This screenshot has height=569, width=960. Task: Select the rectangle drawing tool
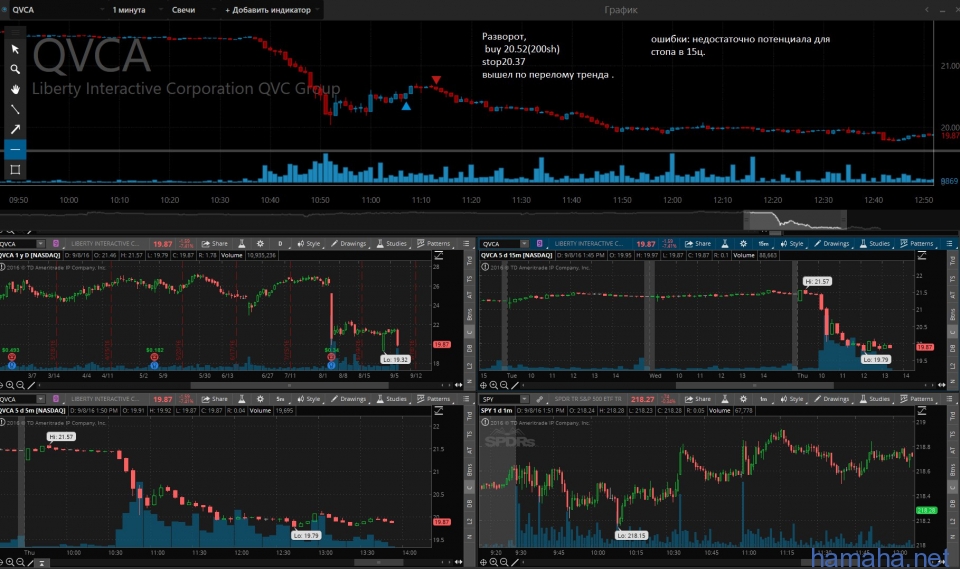point(15,170)
